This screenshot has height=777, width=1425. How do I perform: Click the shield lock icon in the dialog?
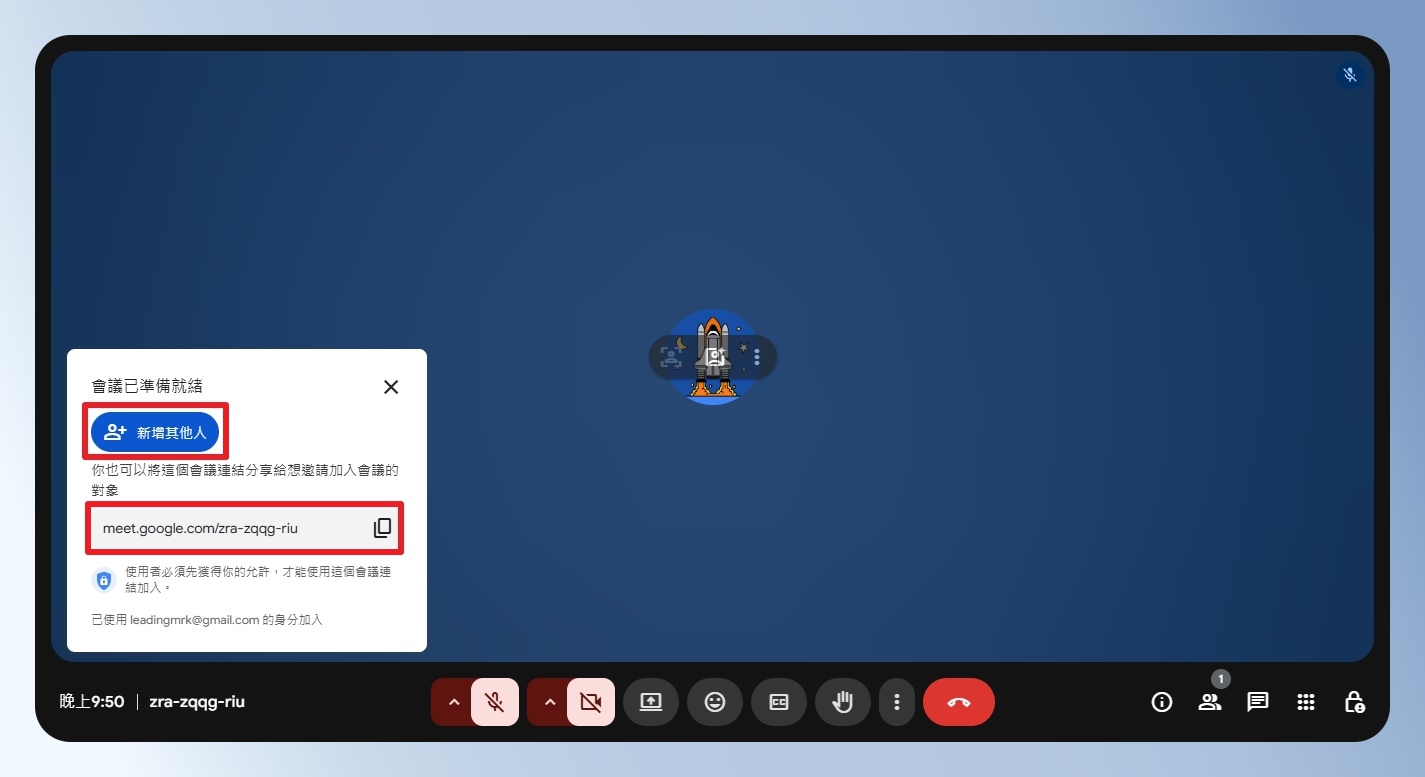(x=103, y=580)
